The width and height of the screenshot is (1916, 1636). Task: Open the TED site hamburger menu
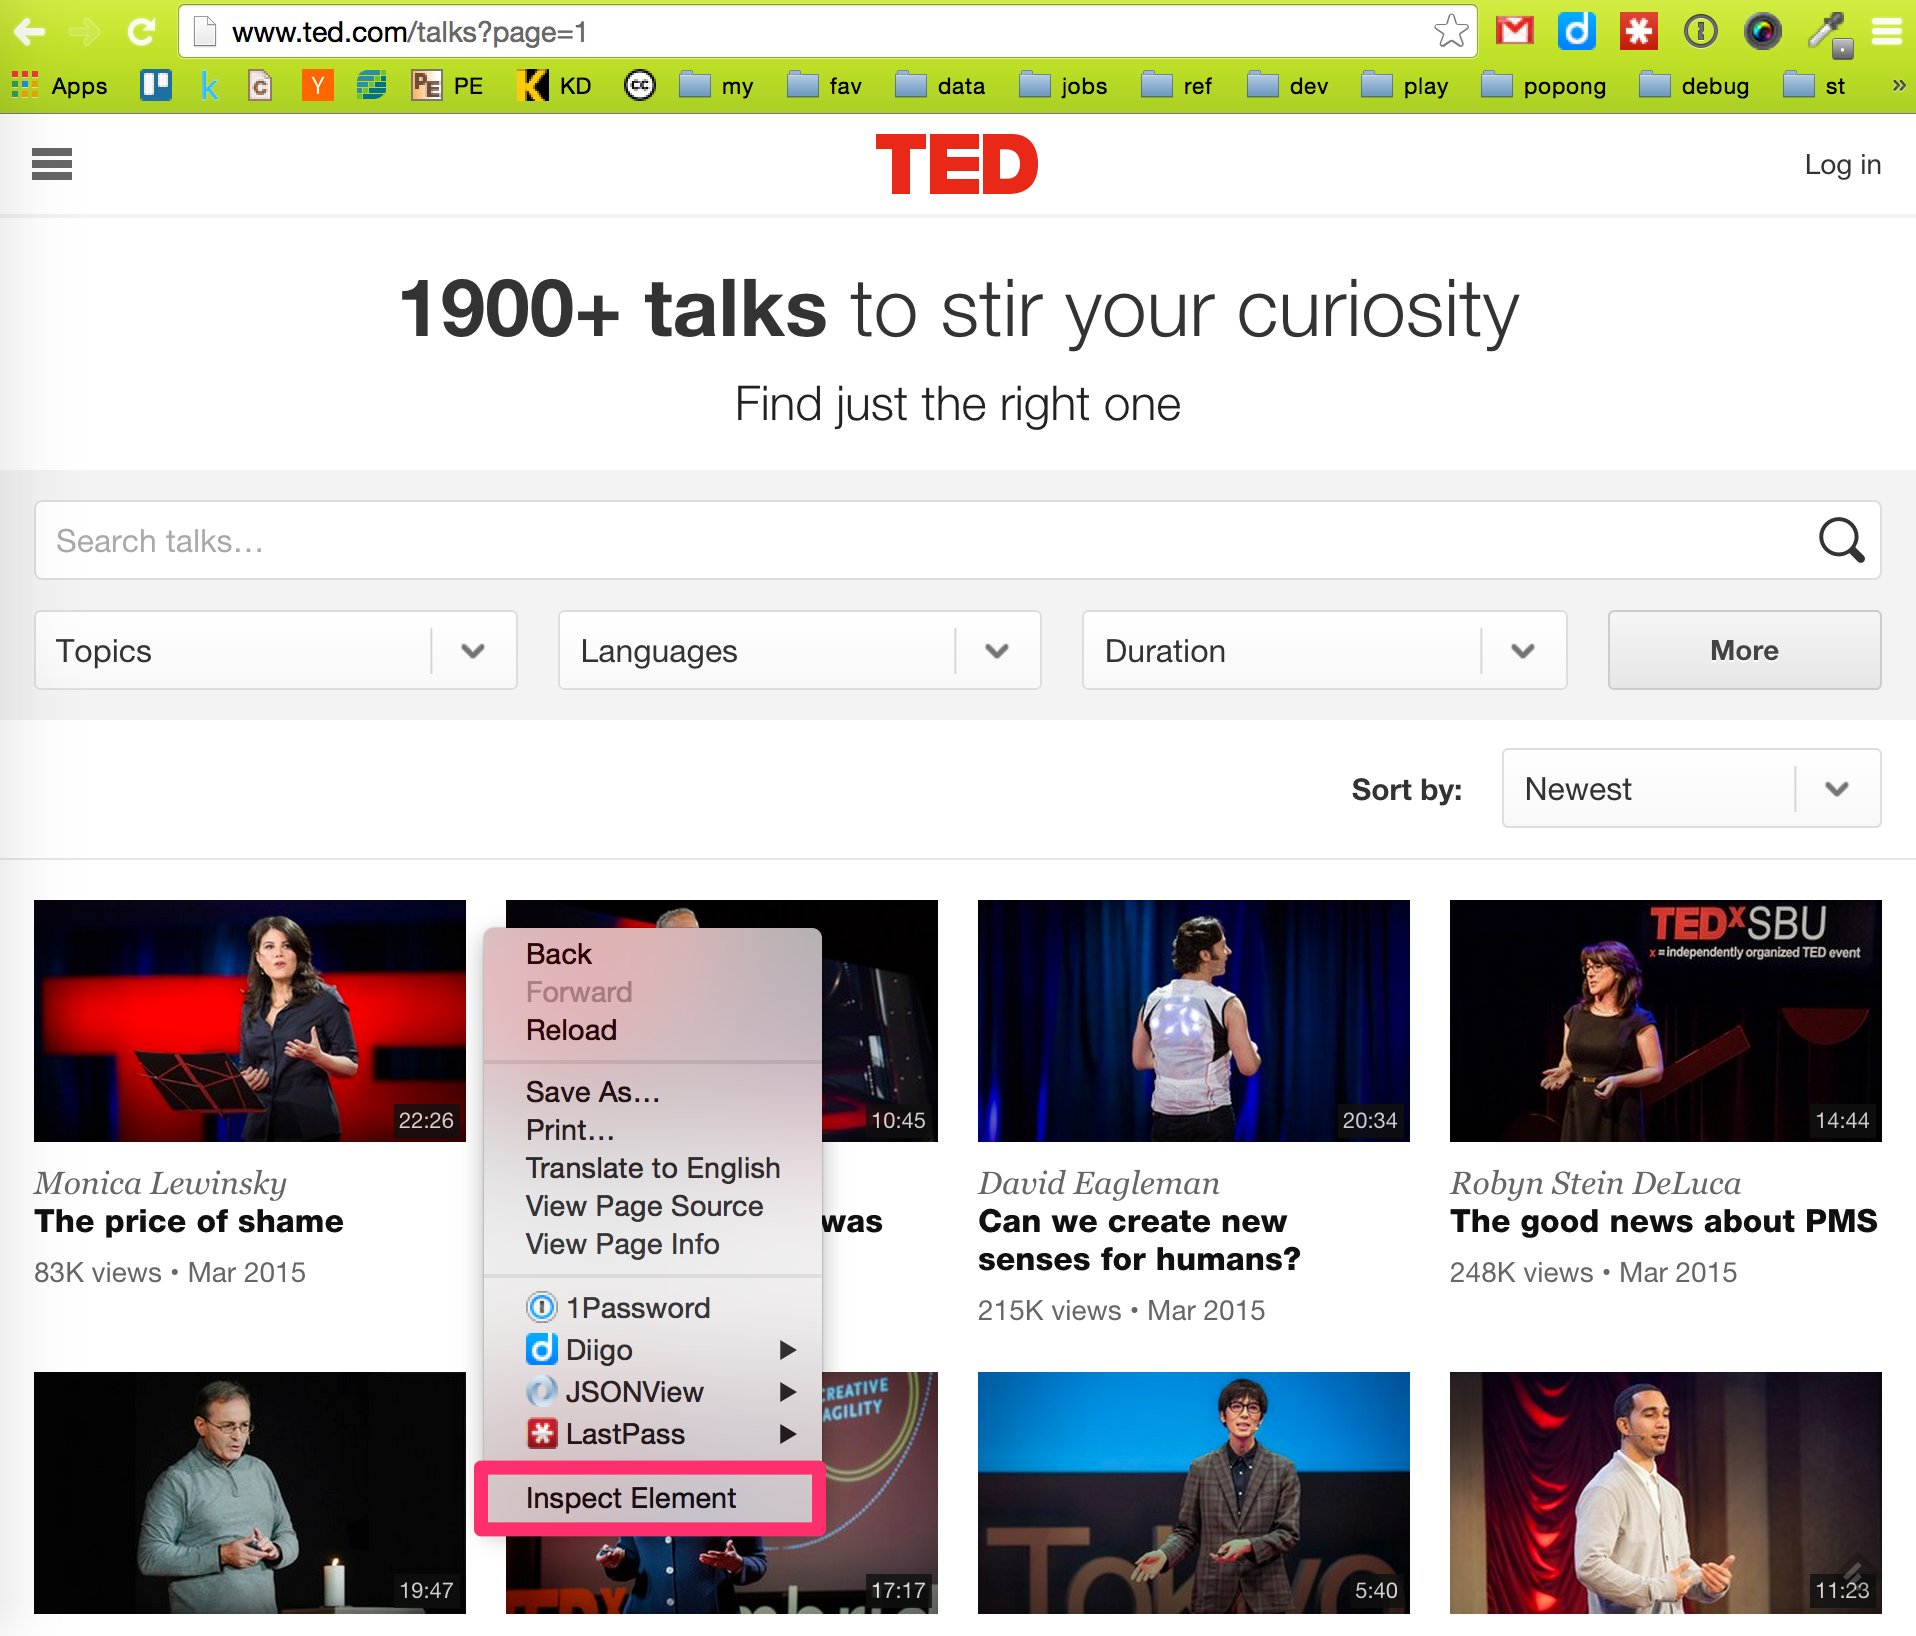tap(52, 164)
